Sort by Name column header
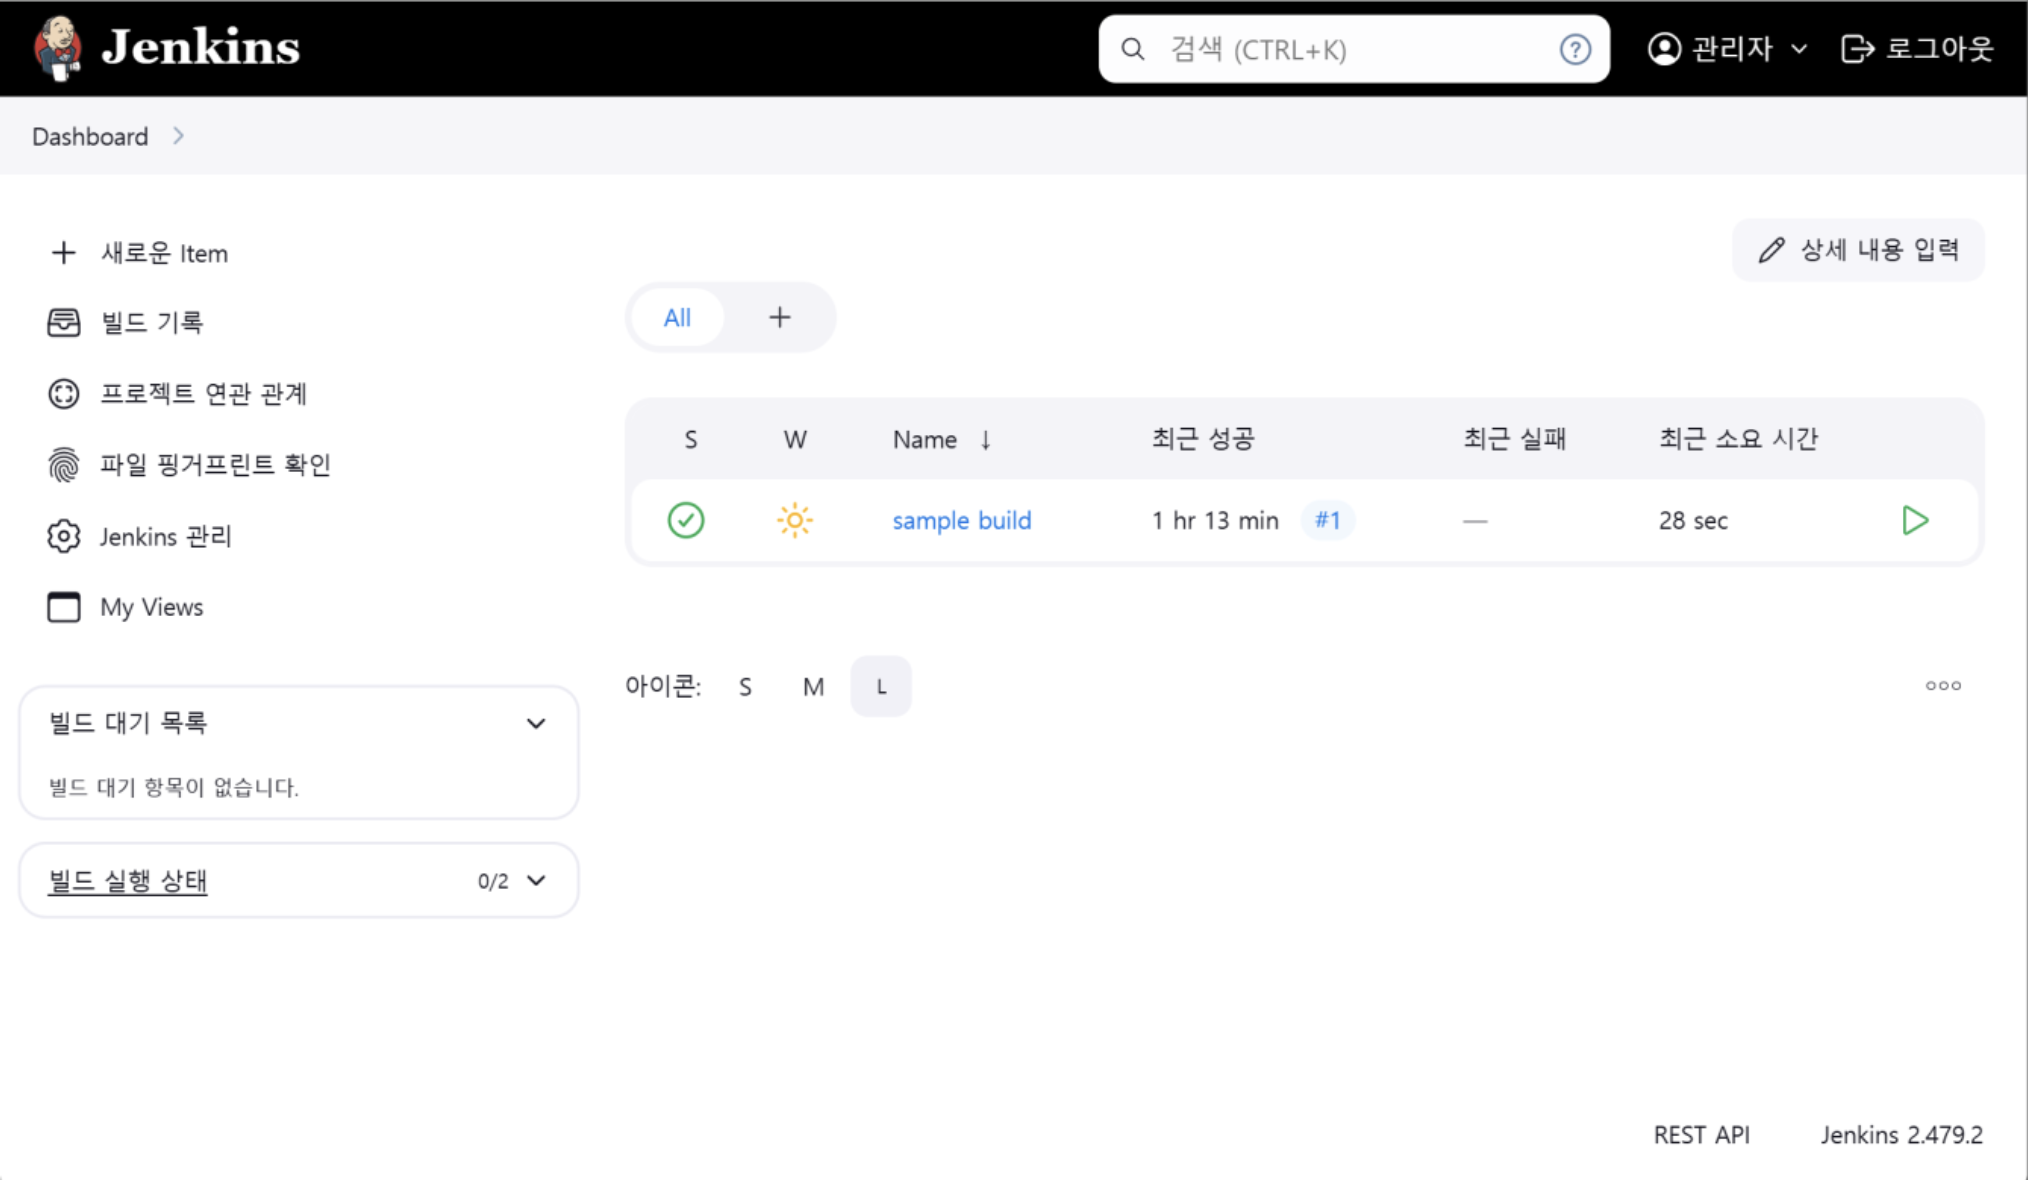 [x=942, y=440]
